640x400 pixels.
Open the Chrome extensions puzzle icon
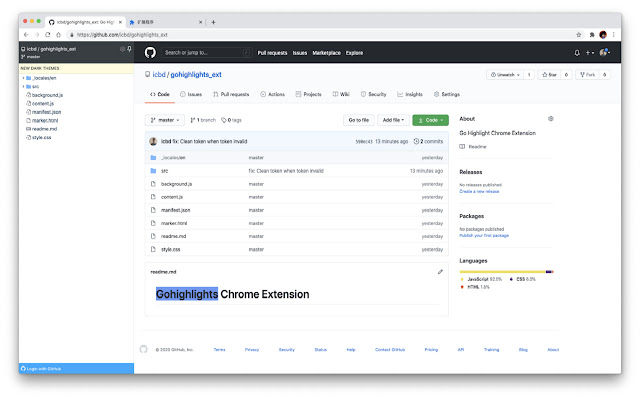tap(592, 35)
